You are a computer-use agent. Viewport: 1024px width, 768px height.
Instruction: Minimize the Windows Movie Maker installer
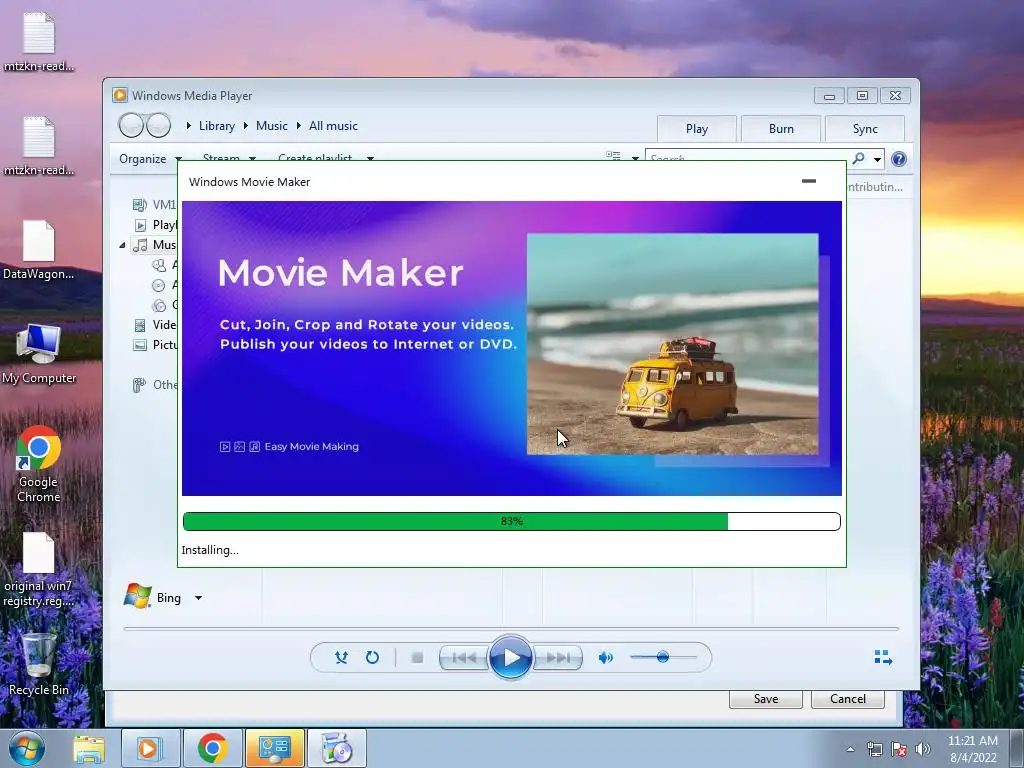[x=808, y=181]
